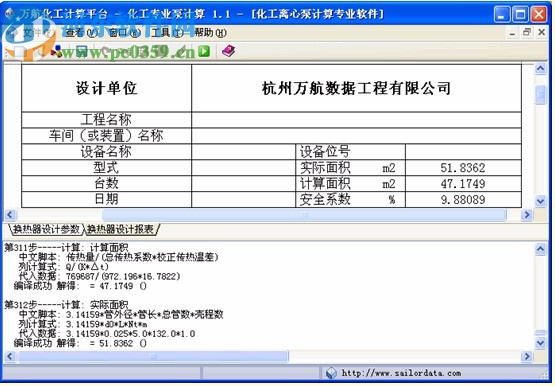
Task: Click log pane horizontal scrollbar thumb
Action: pyautogui.click(x=153, y=356)
